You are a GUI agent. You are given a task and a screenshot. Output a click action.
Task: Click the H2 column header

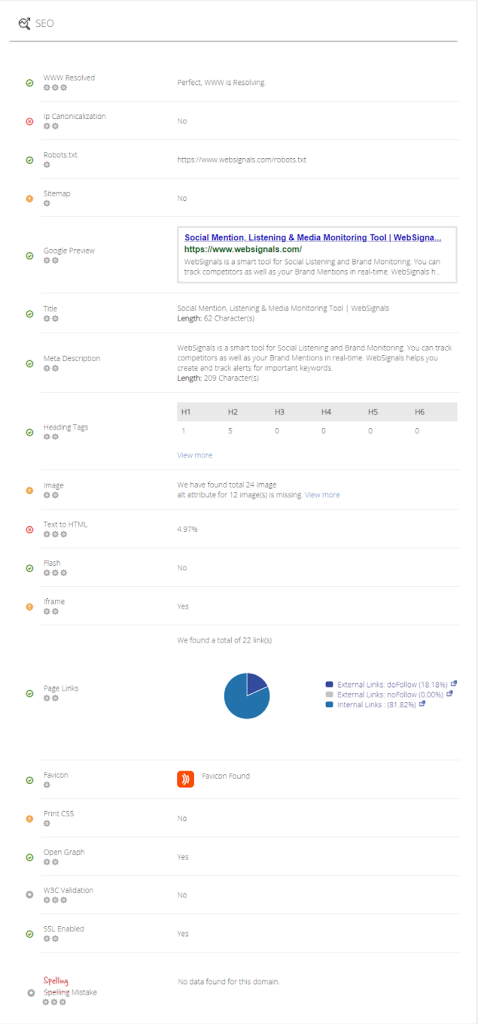[x=232, y=411]
